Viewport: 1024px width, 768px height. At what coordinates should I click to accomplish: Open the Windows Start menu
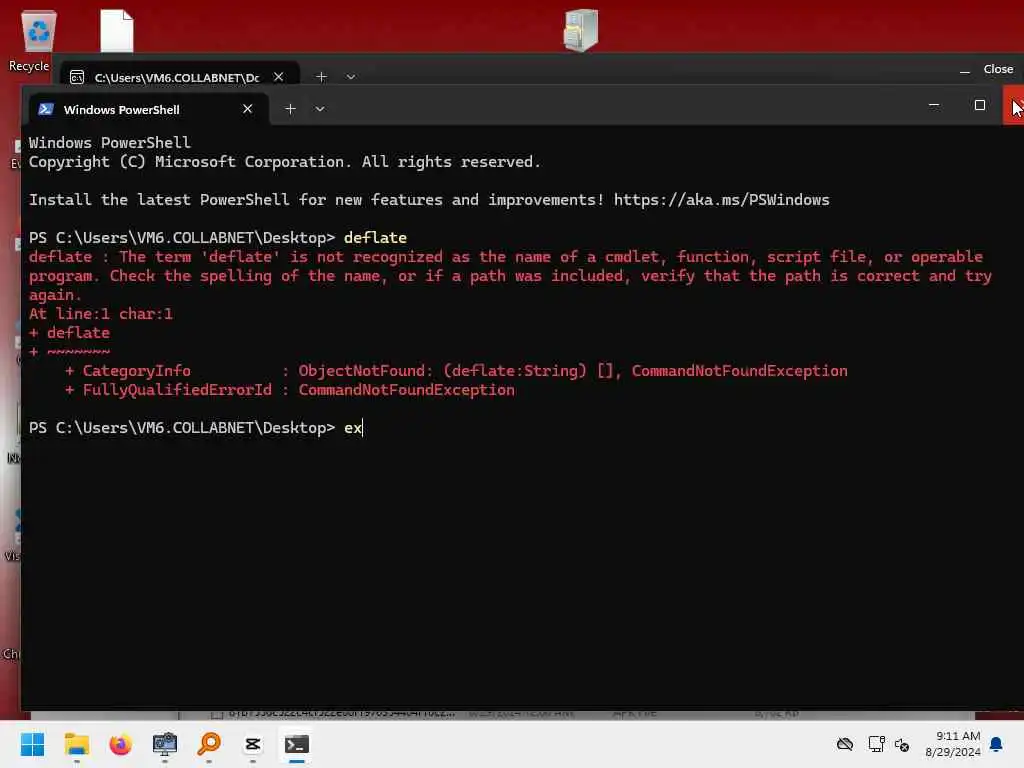[32, 744]
